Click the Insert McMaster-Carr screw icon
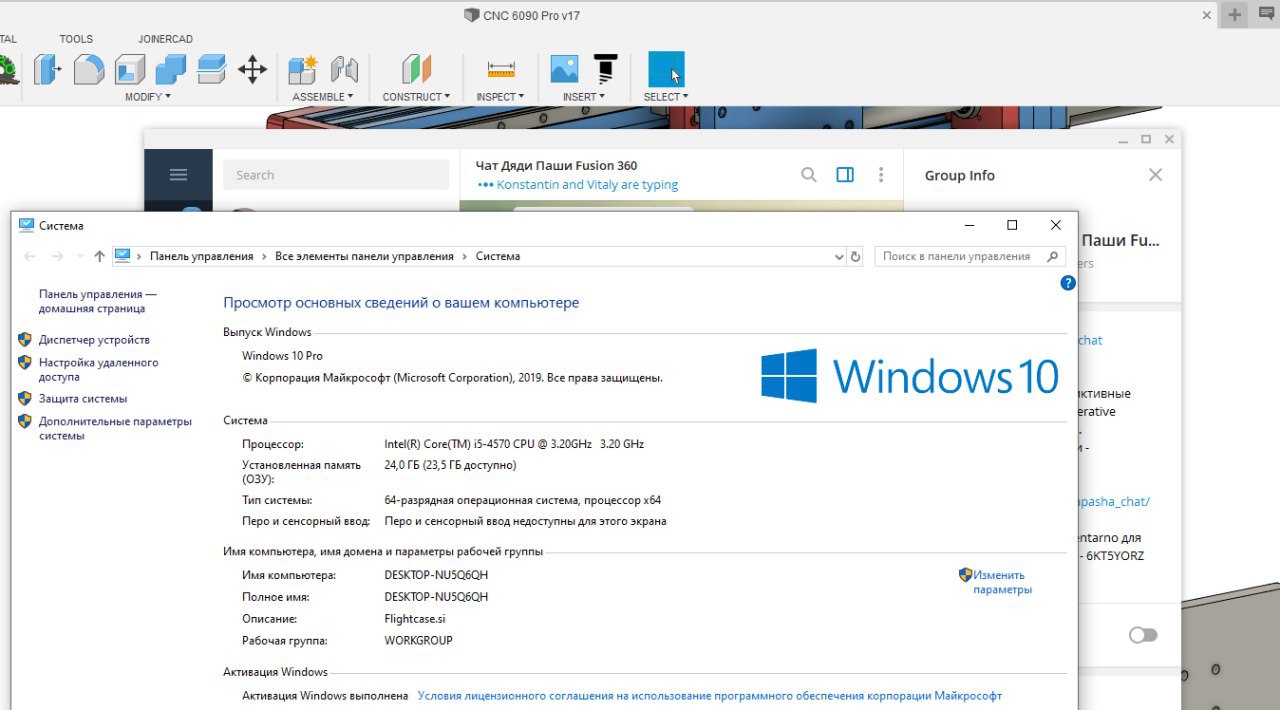 point(604,69)
